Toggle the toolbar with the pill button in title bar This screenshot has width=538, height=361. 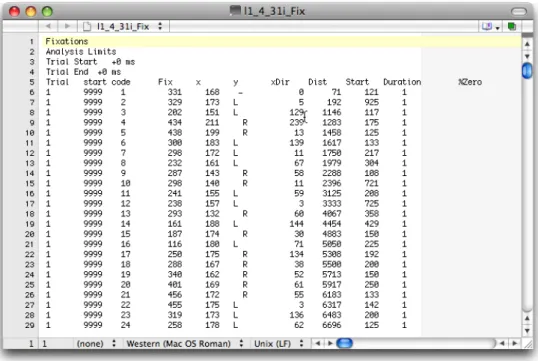[518, 12]
